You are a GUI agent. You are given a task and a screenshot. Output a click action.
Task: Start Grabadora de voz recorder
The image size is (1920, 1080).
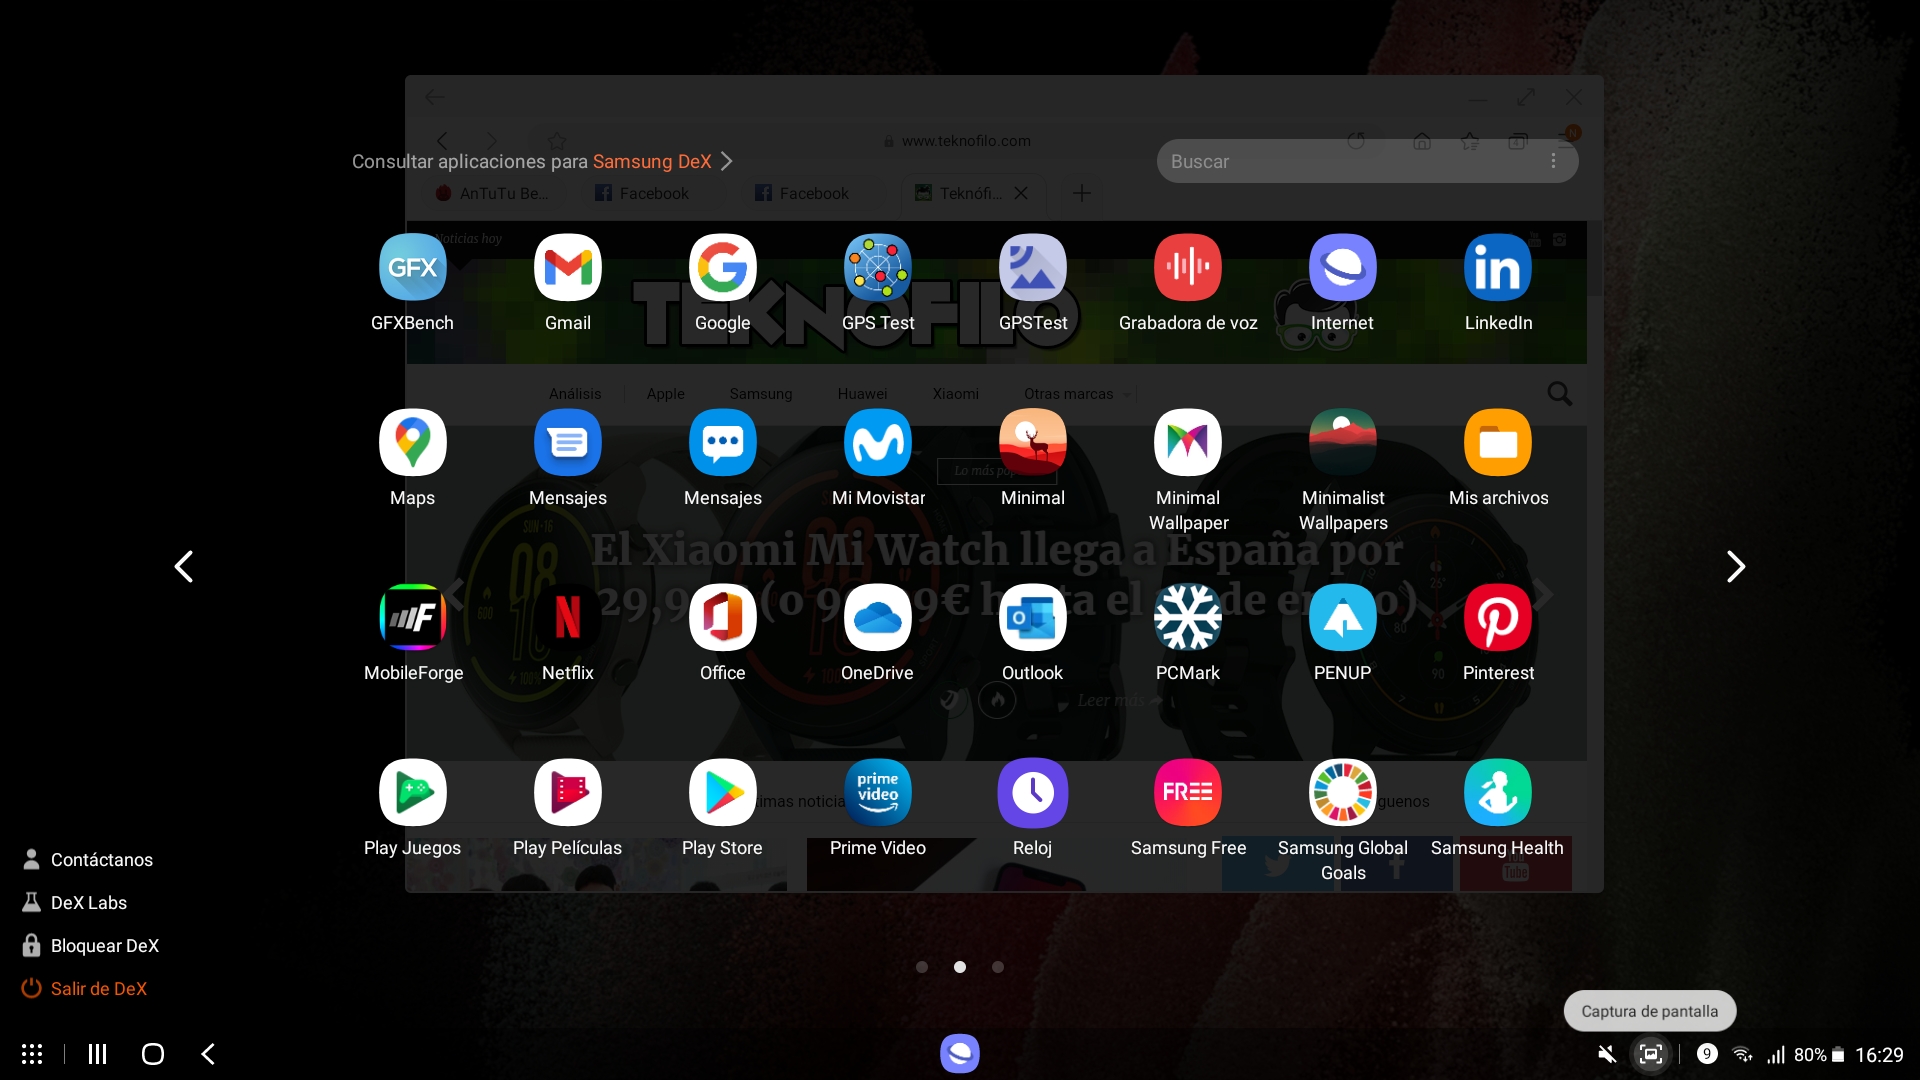click(1187, 268)
